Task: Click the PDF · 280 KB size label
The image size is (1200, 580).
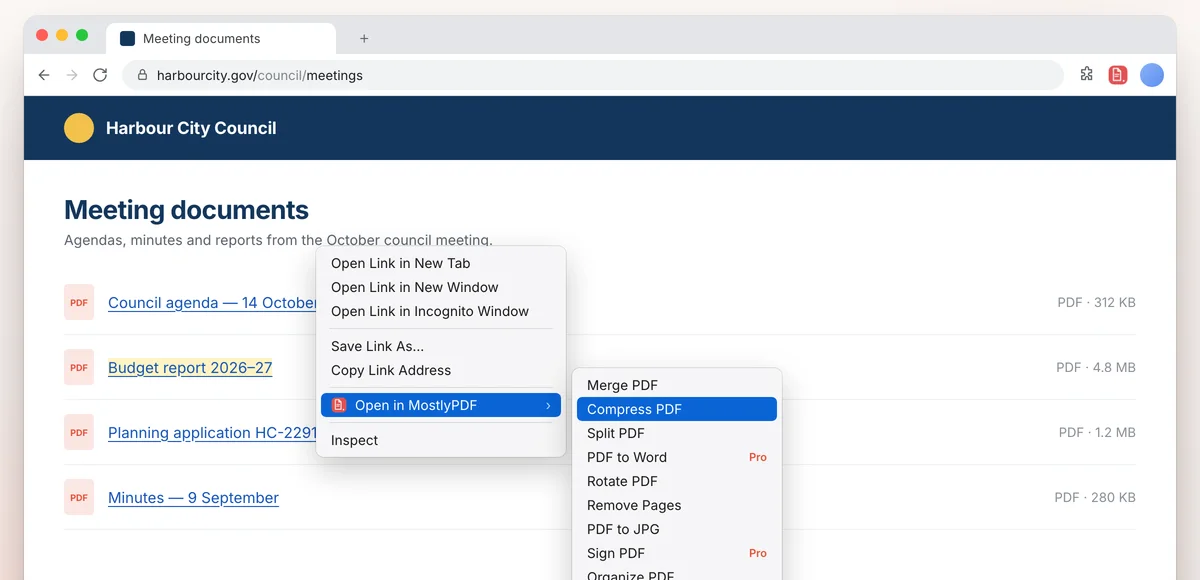Action: point(1095,497)
